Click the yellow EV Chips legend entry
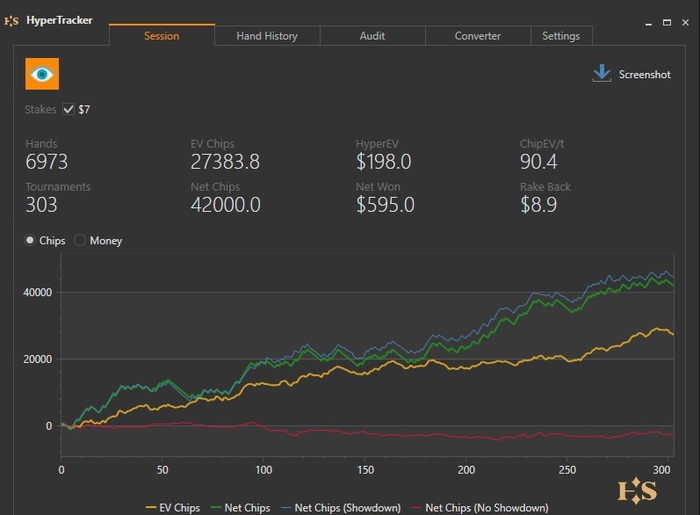This screenshot has height=515, width=700. (x=173, y=508)
